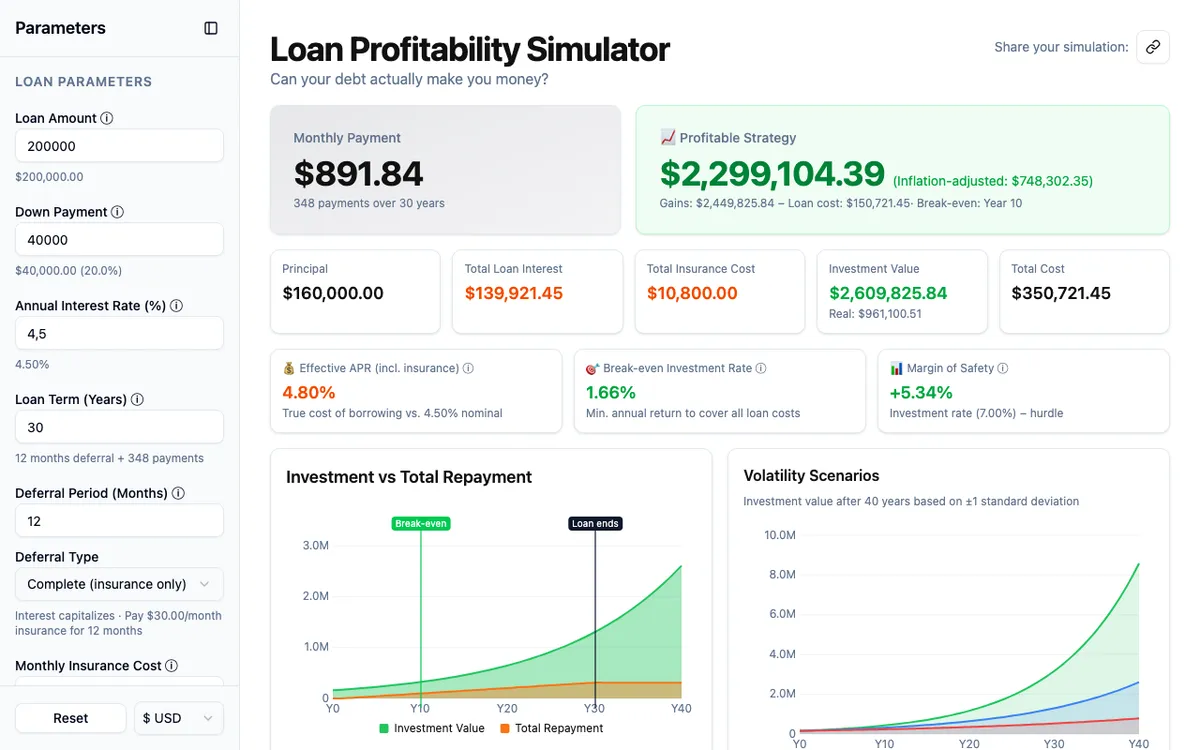Show info tooltip for Loan Amount
The width and height of the screenshot is (1200, 750).
(107, 118)
